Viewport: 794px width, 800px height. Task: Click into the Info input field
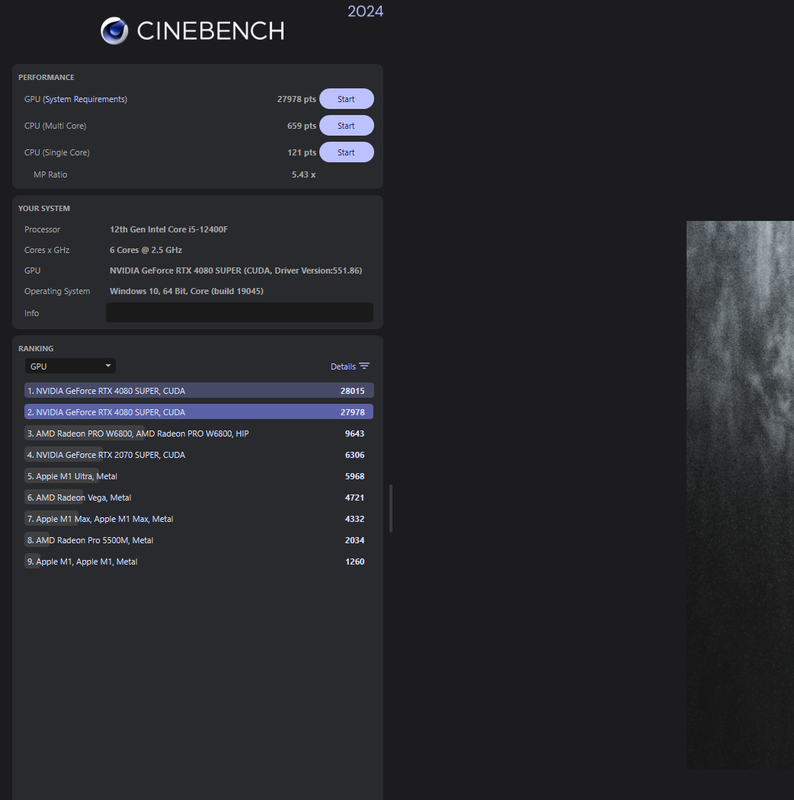coord(239,312)
